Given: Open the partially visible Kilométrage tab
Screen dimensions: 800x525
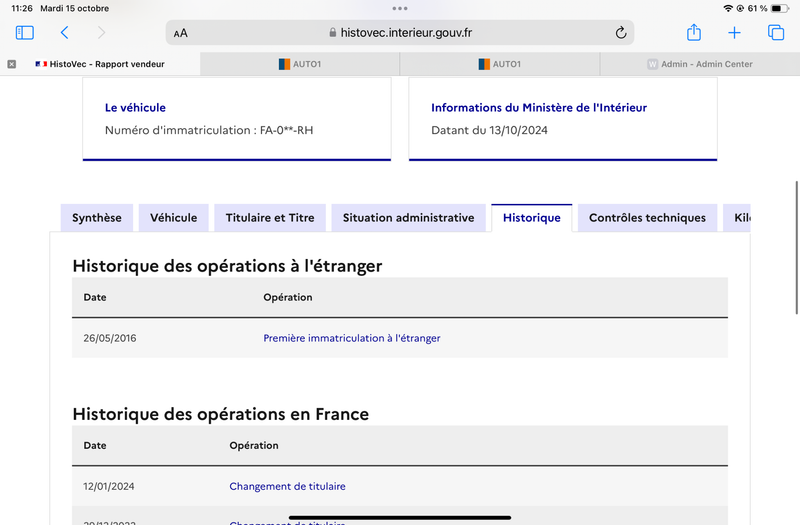Looking at the screenshot, I should click(x=737, y=218).
